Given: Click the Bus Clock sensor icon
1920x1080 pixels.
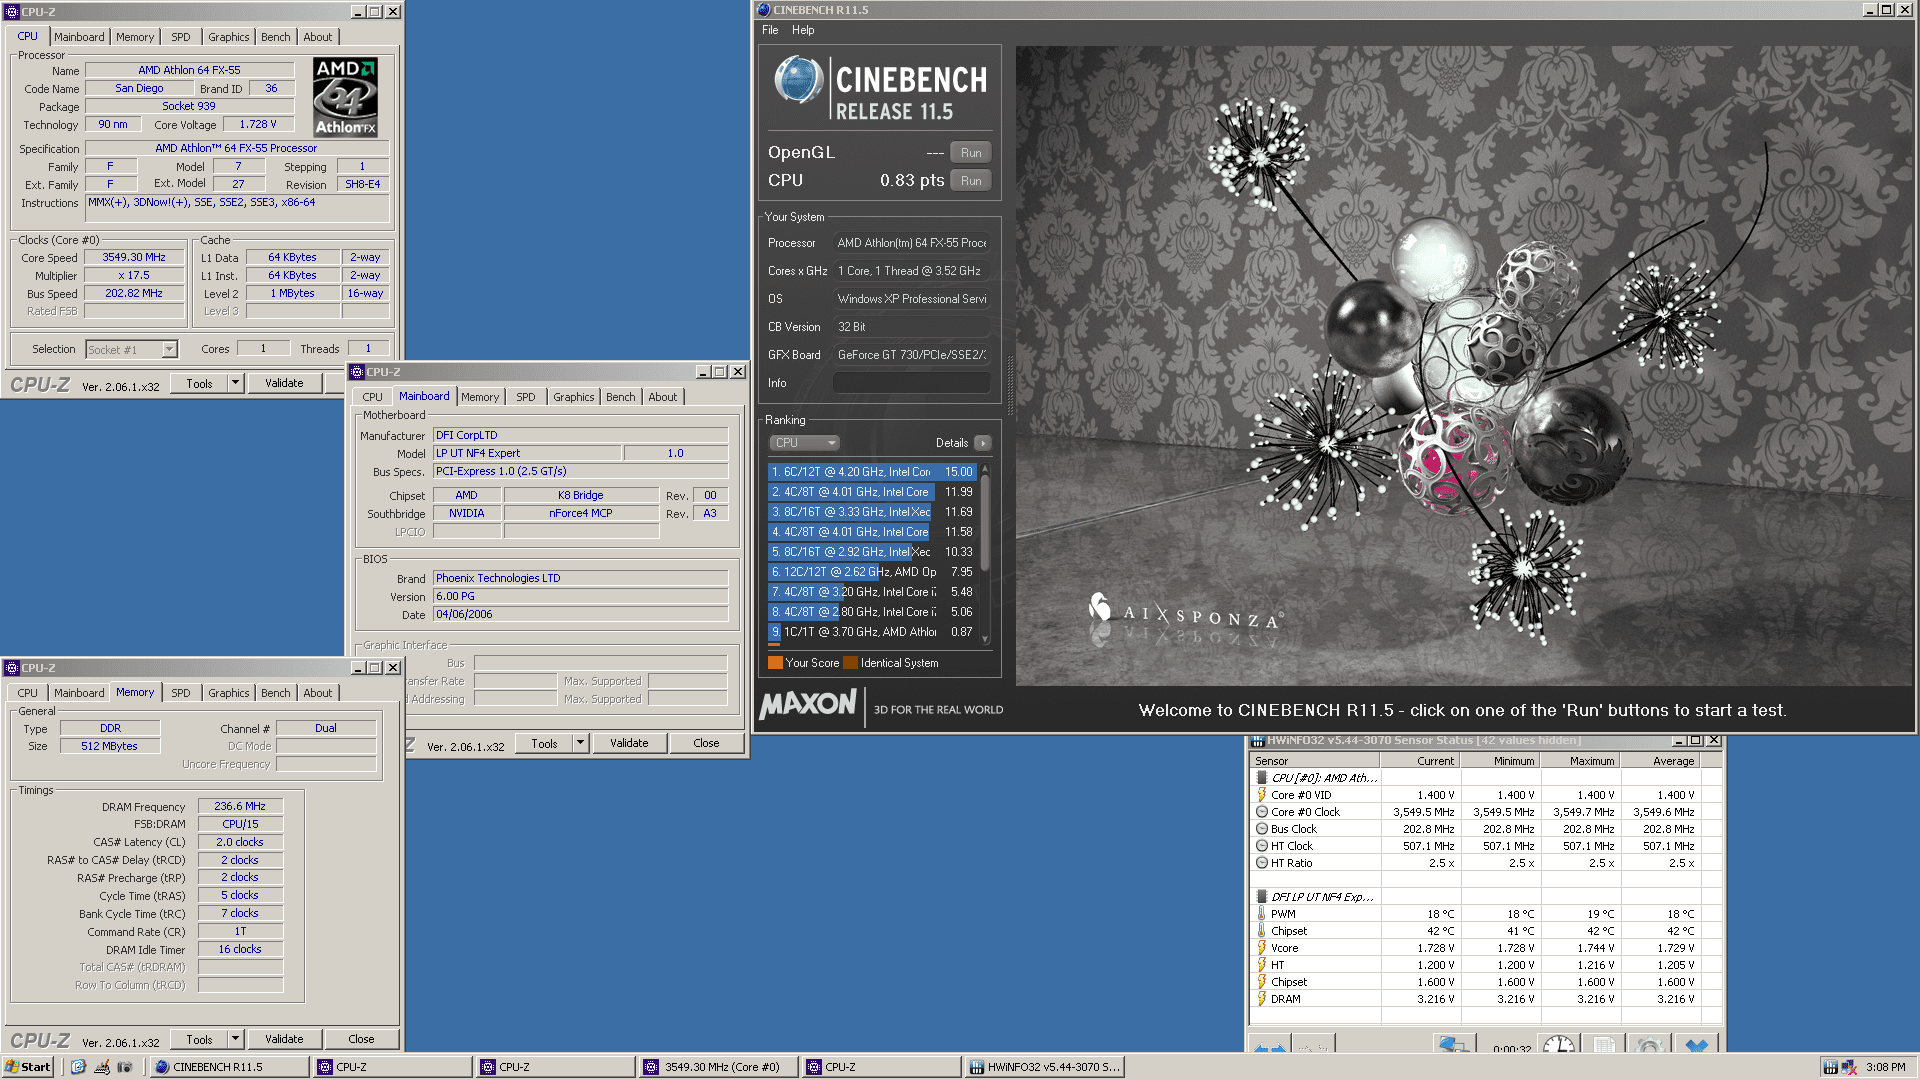Looking at the screenshot, I should coord(1262,829).
